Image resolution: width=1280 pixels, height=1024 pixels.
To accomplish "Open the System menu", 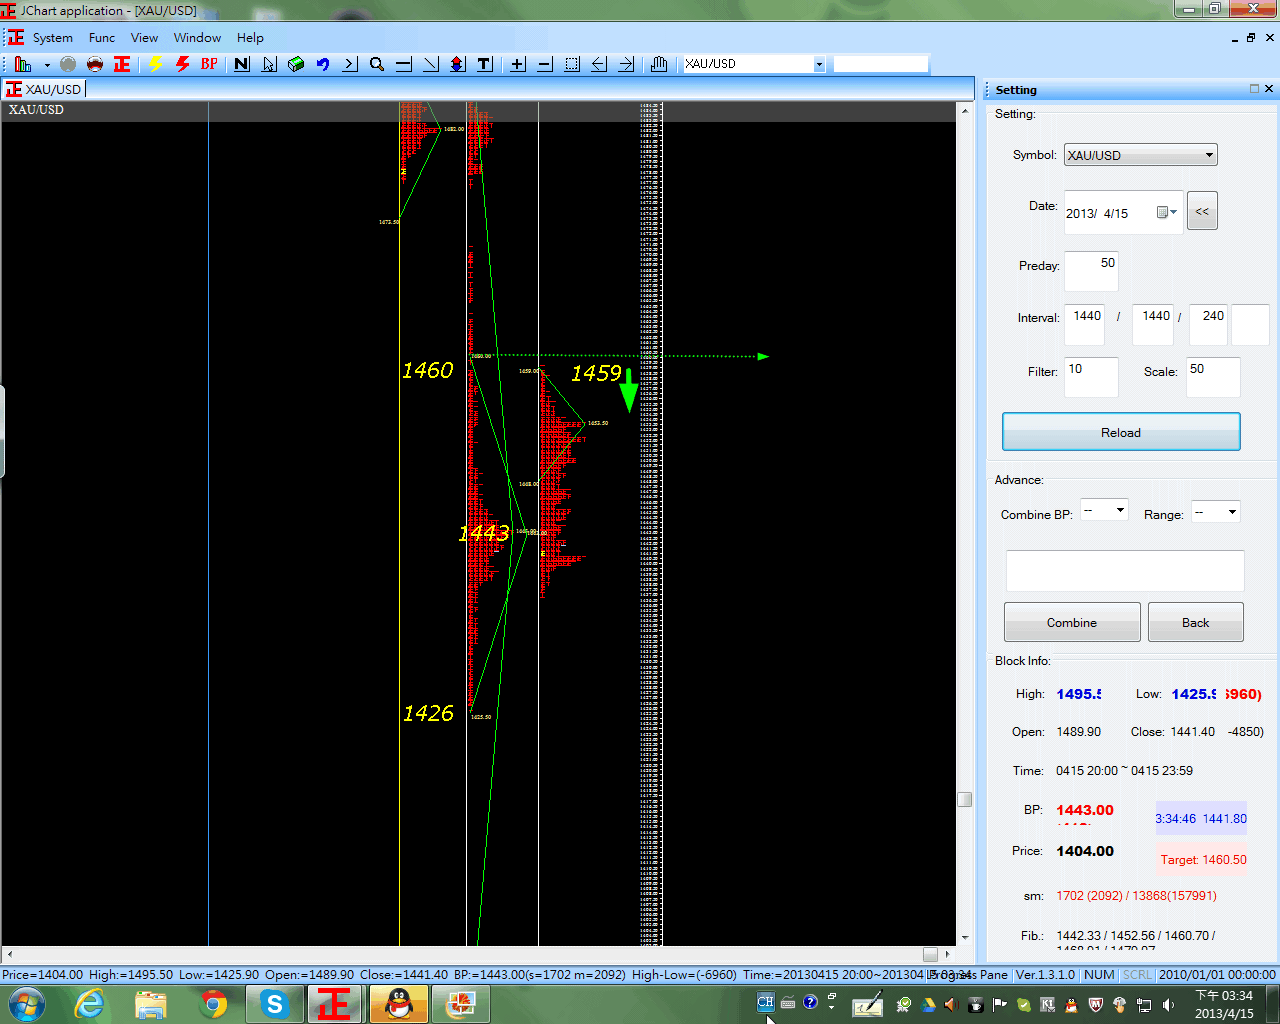I will point(53,38).
